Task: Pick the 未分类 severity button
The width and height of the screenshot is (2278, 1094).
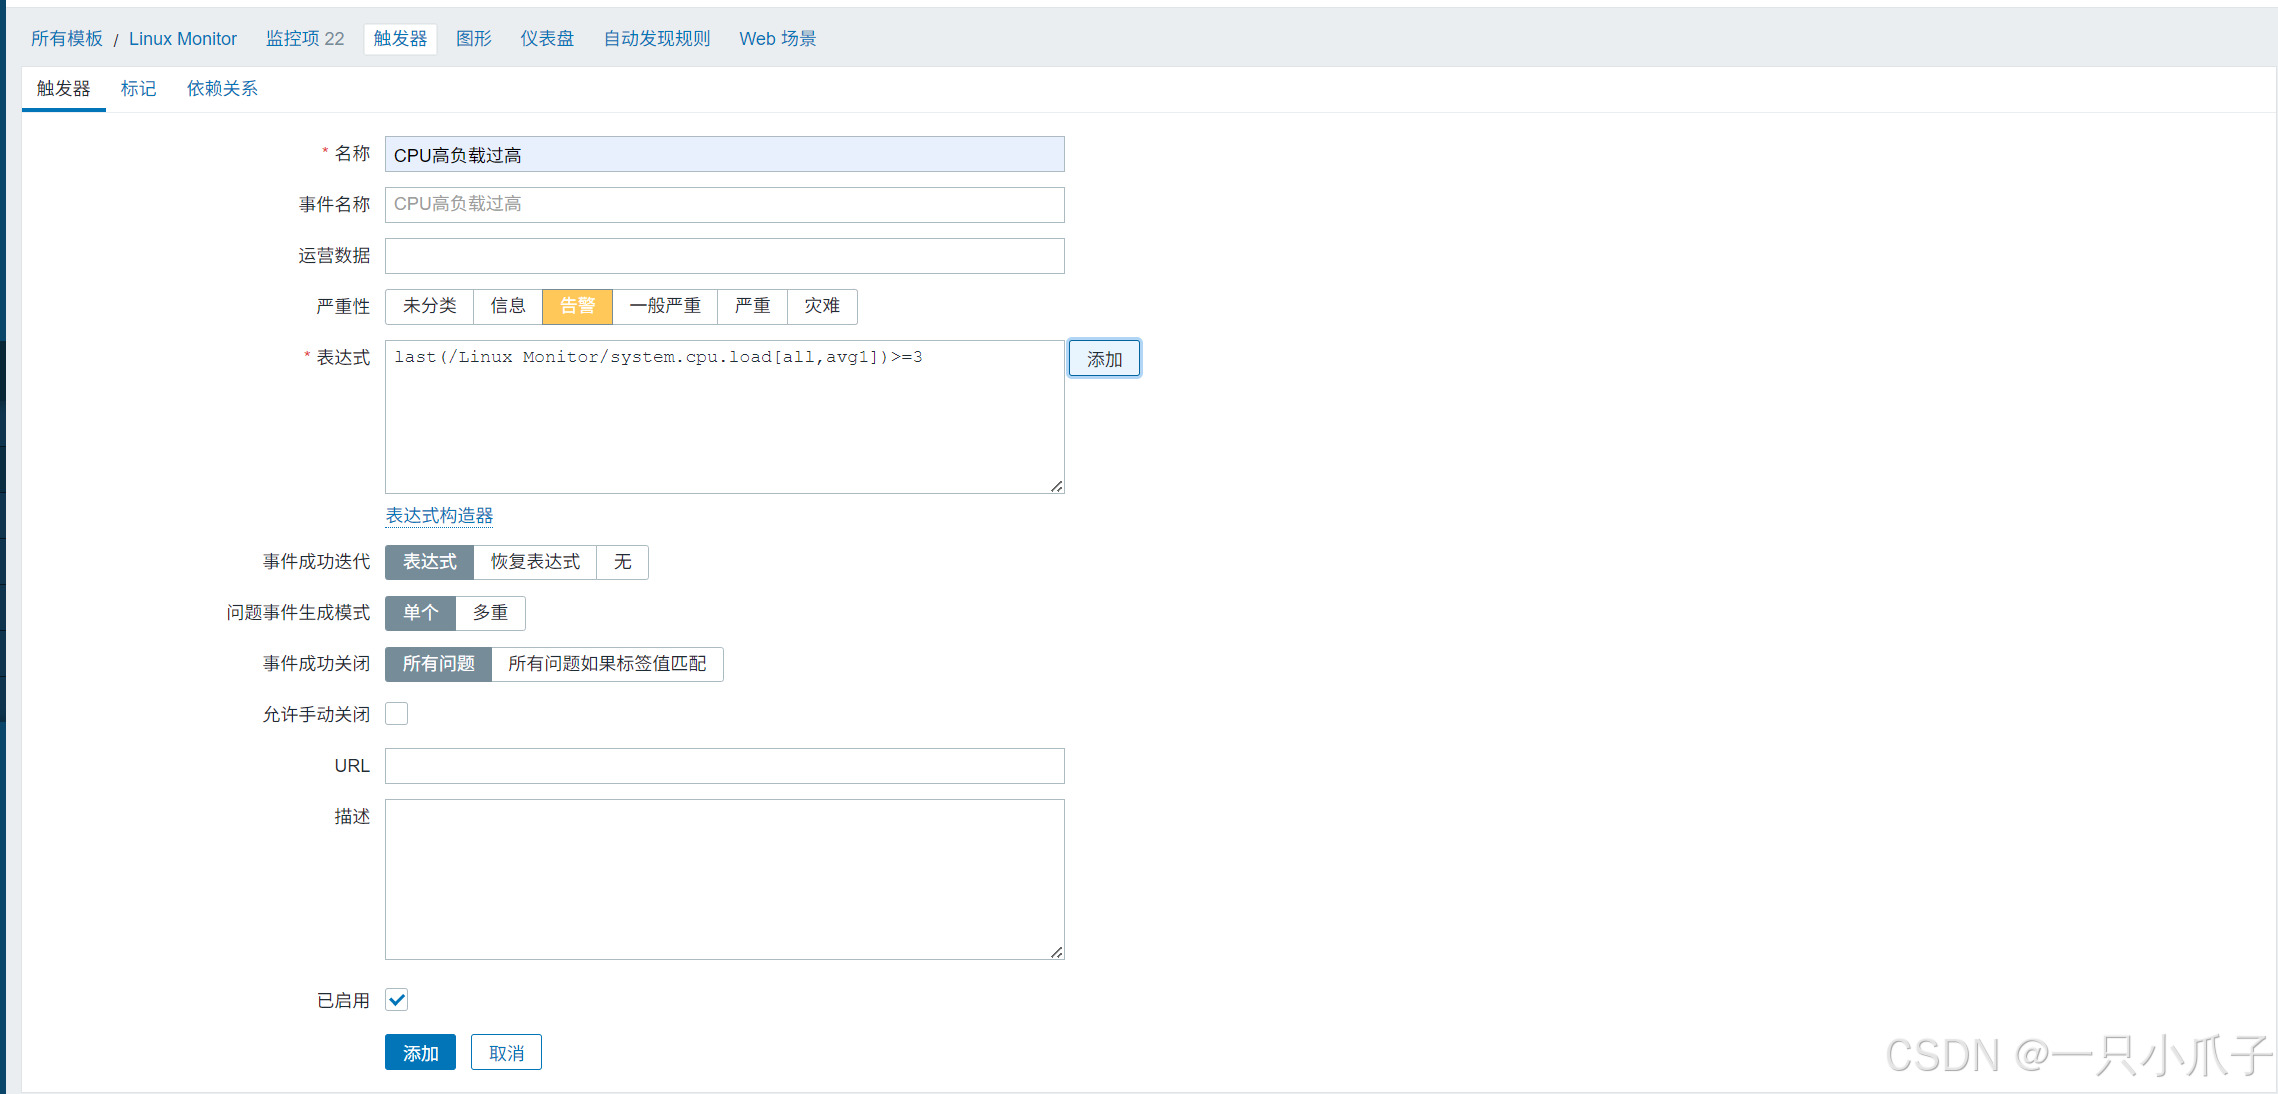Action: pyautogui.click(x=430, y=306)
